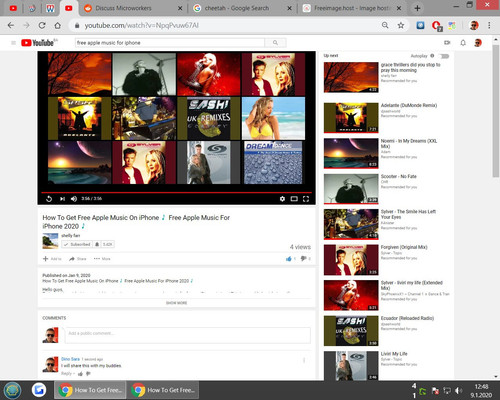500x400 pixels.
Task: Click the Autoplay info icon
Action: pos(432,56)
